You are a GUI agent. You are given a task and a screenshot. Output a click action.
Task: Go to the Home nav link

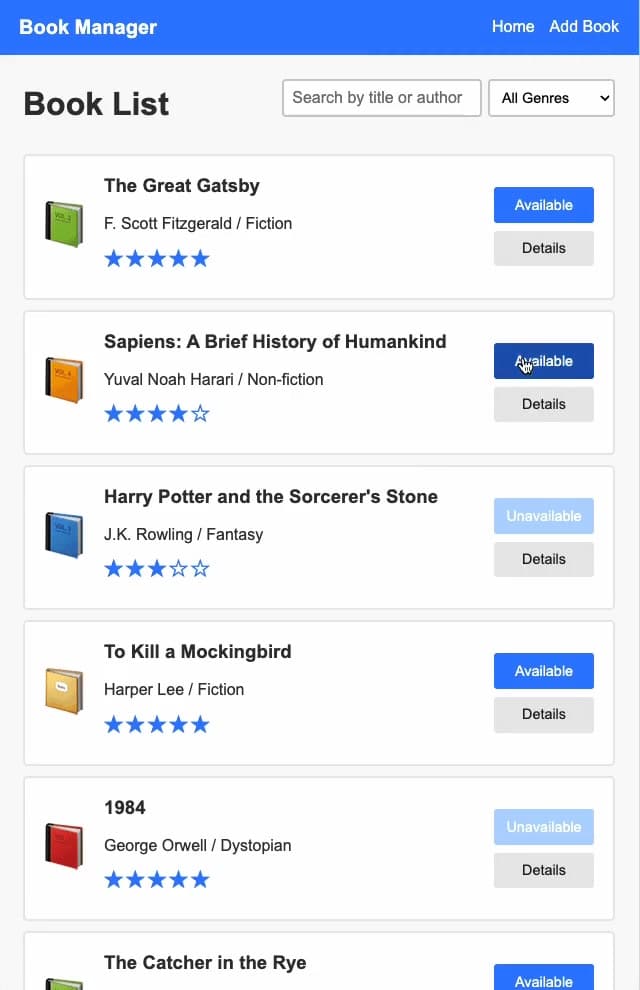pyautogui.click(x=513, y=27)
